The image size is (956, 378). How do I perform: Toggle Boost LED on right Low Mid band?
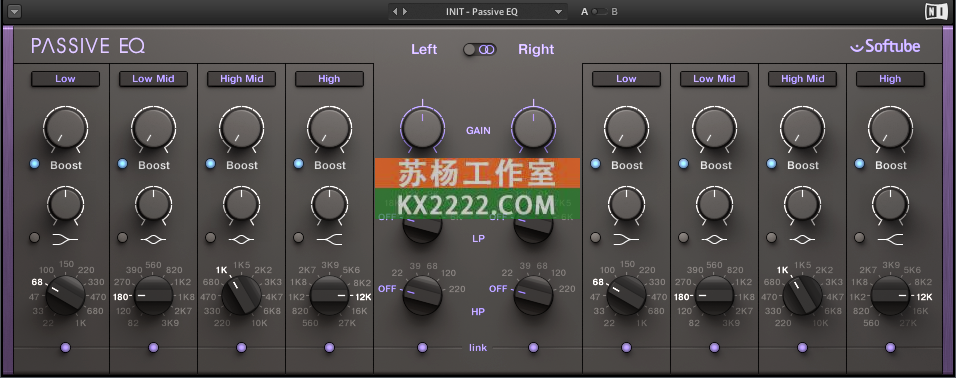683,164
